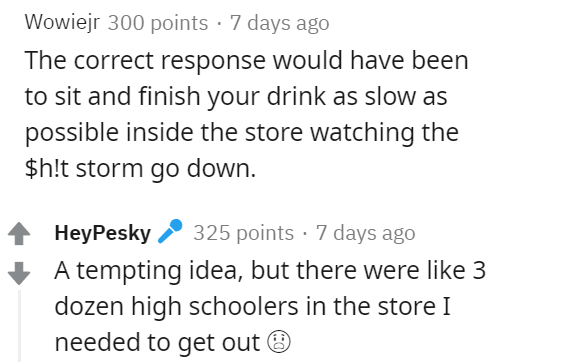Open HeyPesky's user profile
Image resolution: width=571 pixels, height=362 pixels.
[x=103, y=233]
